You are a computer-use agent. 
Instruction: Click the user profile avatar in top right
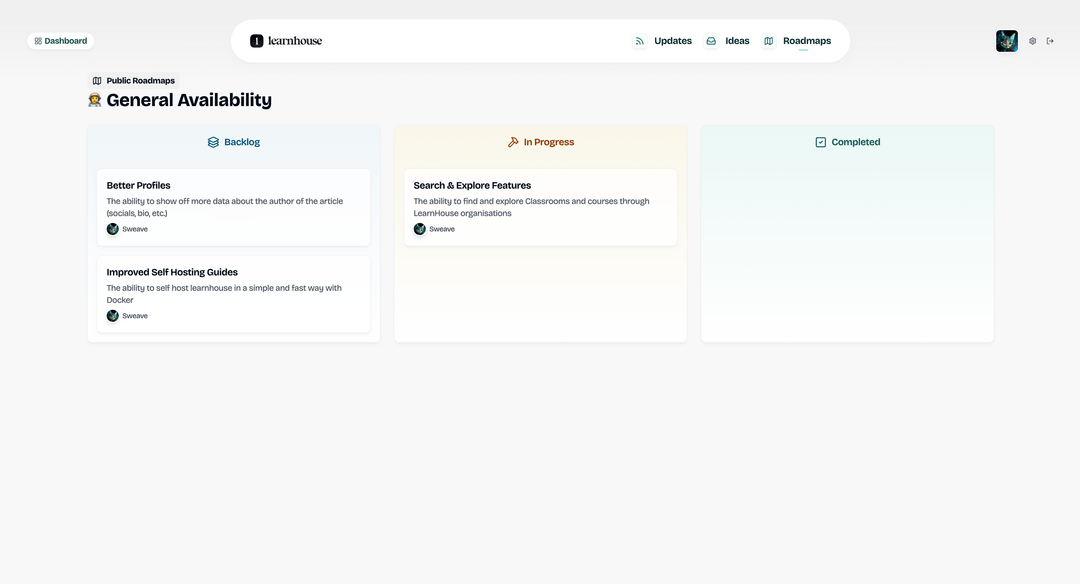coord(1007,41)
